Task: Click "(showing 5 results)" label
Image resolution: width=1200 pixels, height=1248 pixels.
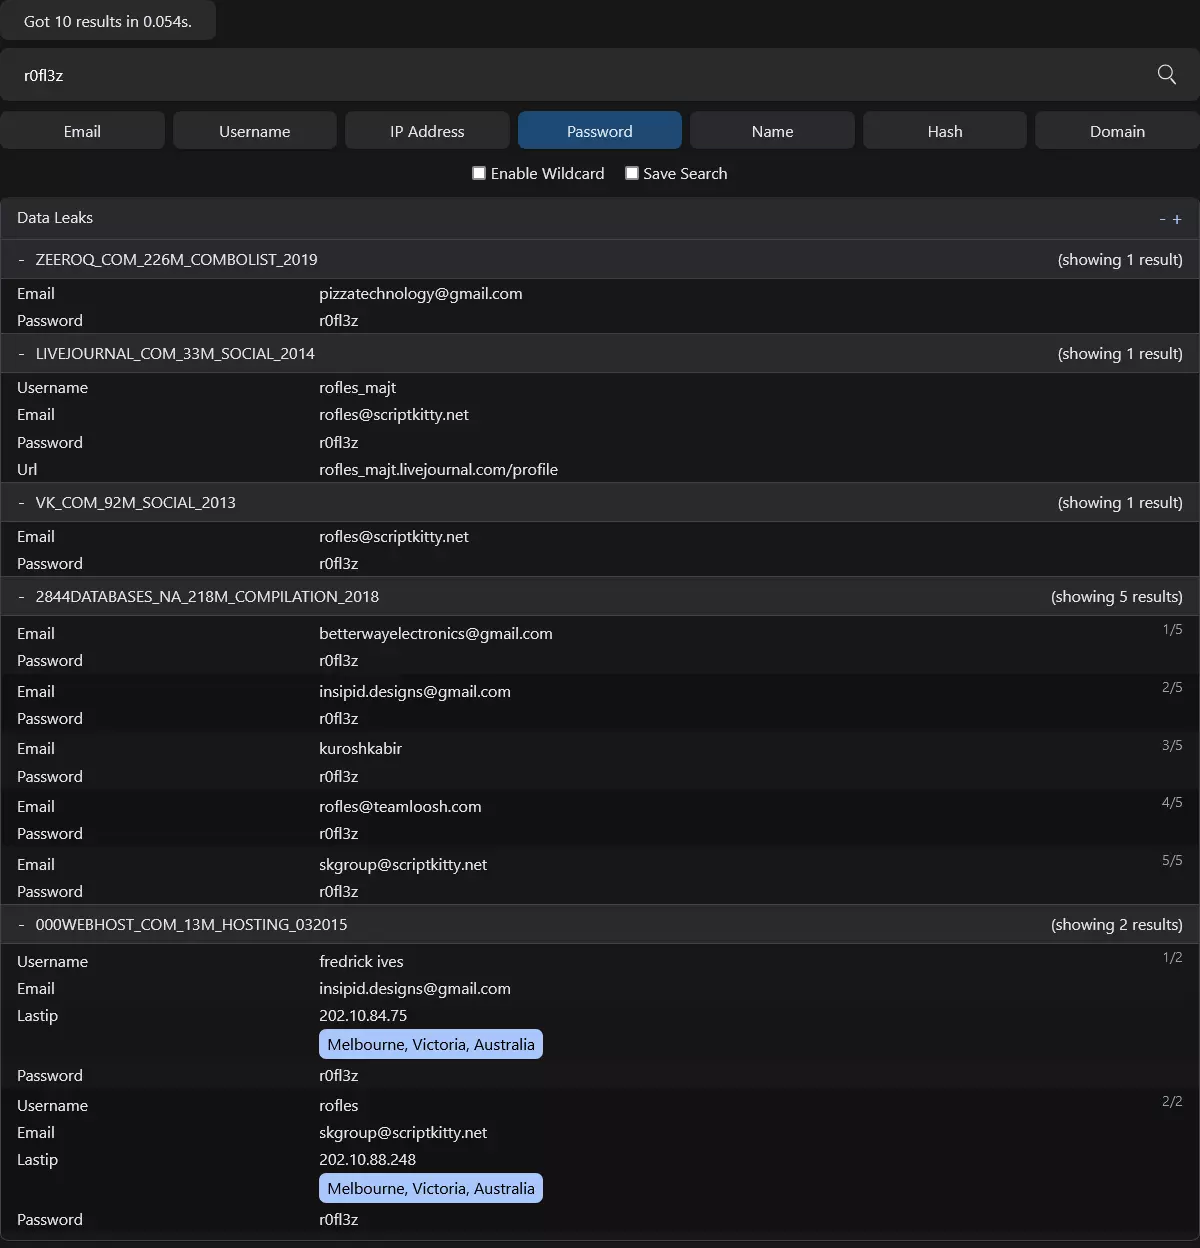Action: (1117, 596)
